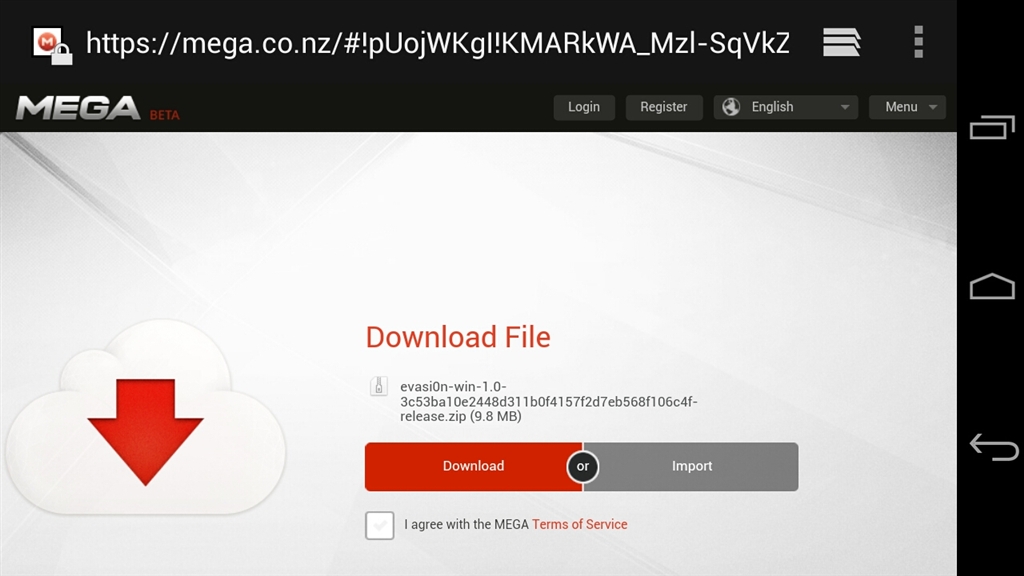Tap the MEGA site favicon with padlock
The image size is (1024, 576).
click(x=52, y=46)
